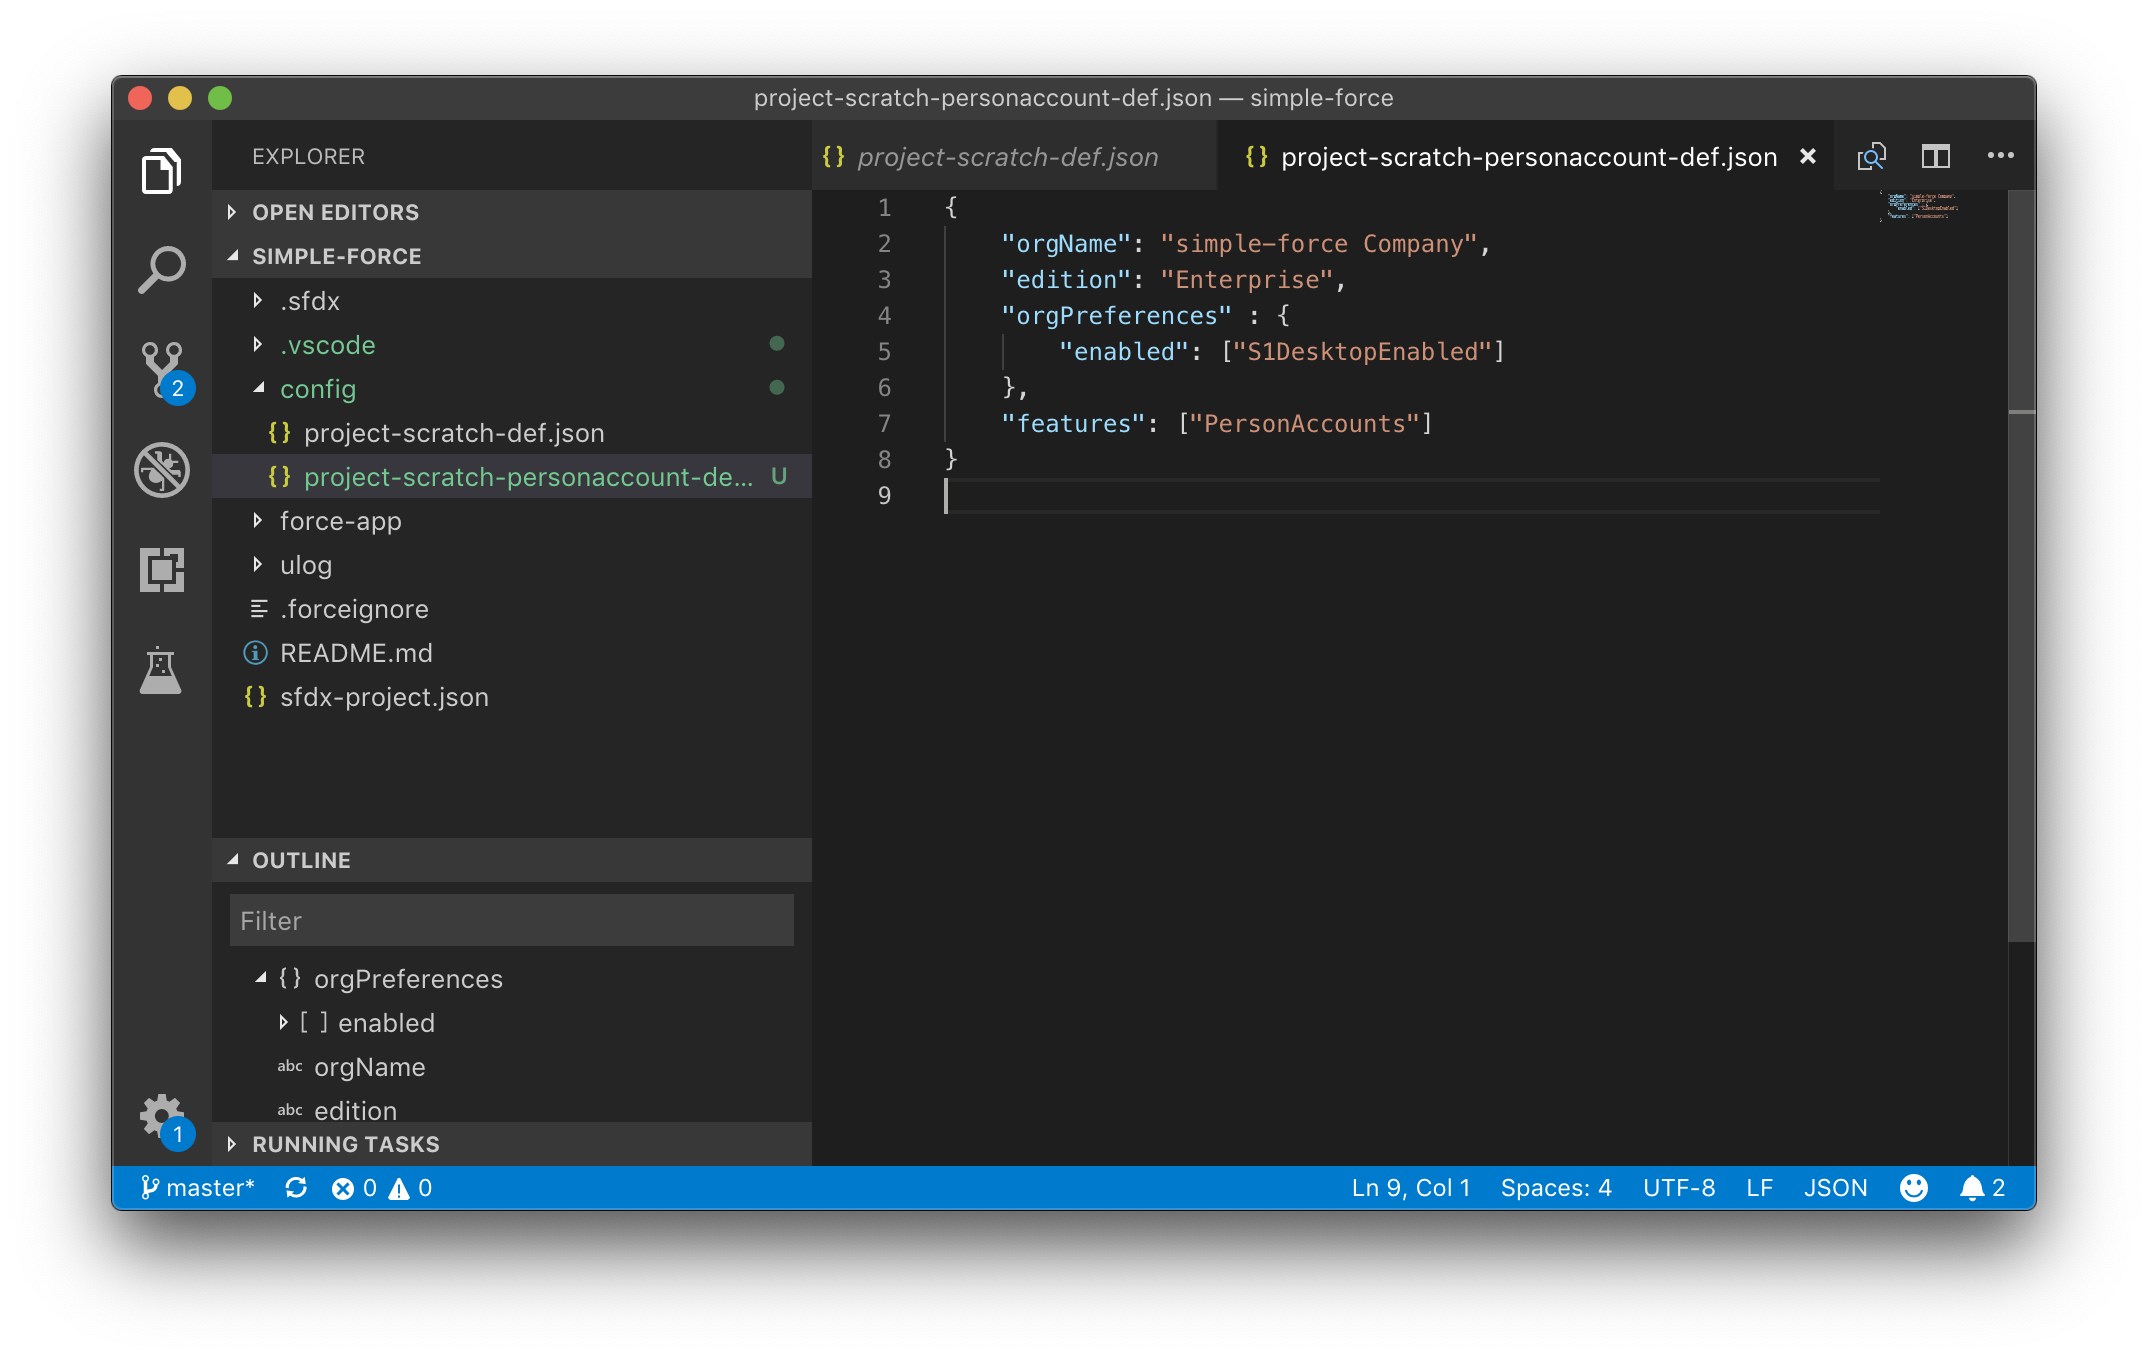This screenshot has width=2148, height=1358.
Task: Open the Test beaker icon view
Action: [x=161, y=670]
